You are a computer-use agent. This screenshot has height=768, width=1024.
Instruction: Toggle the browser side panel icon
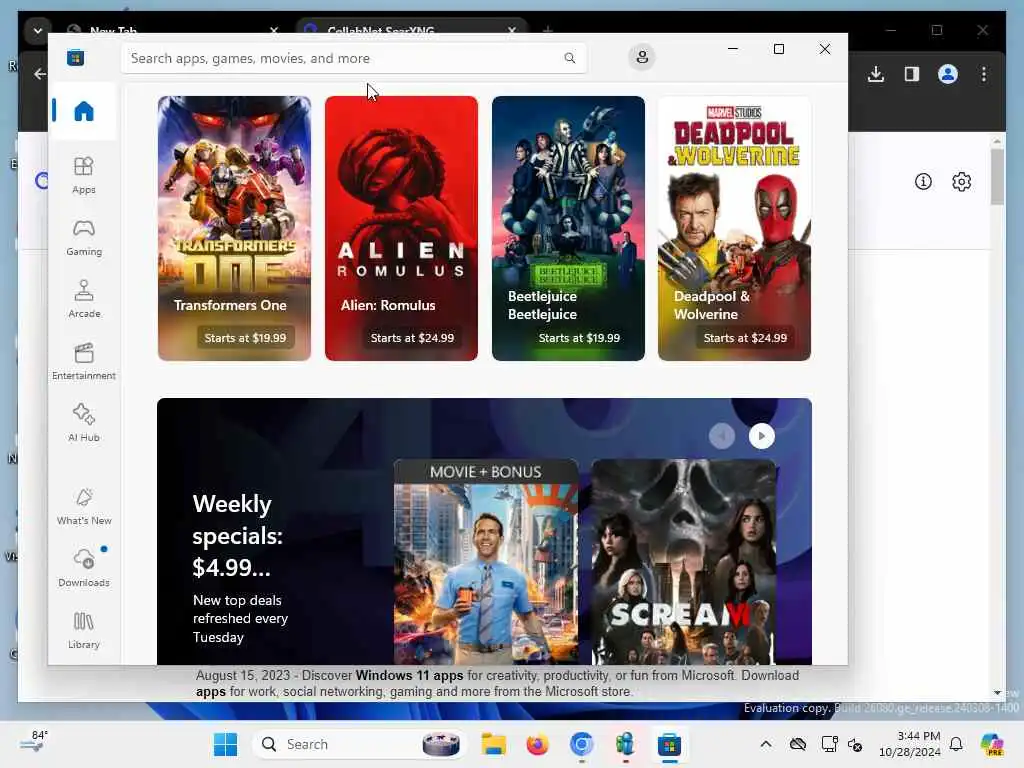coord(912,74)
